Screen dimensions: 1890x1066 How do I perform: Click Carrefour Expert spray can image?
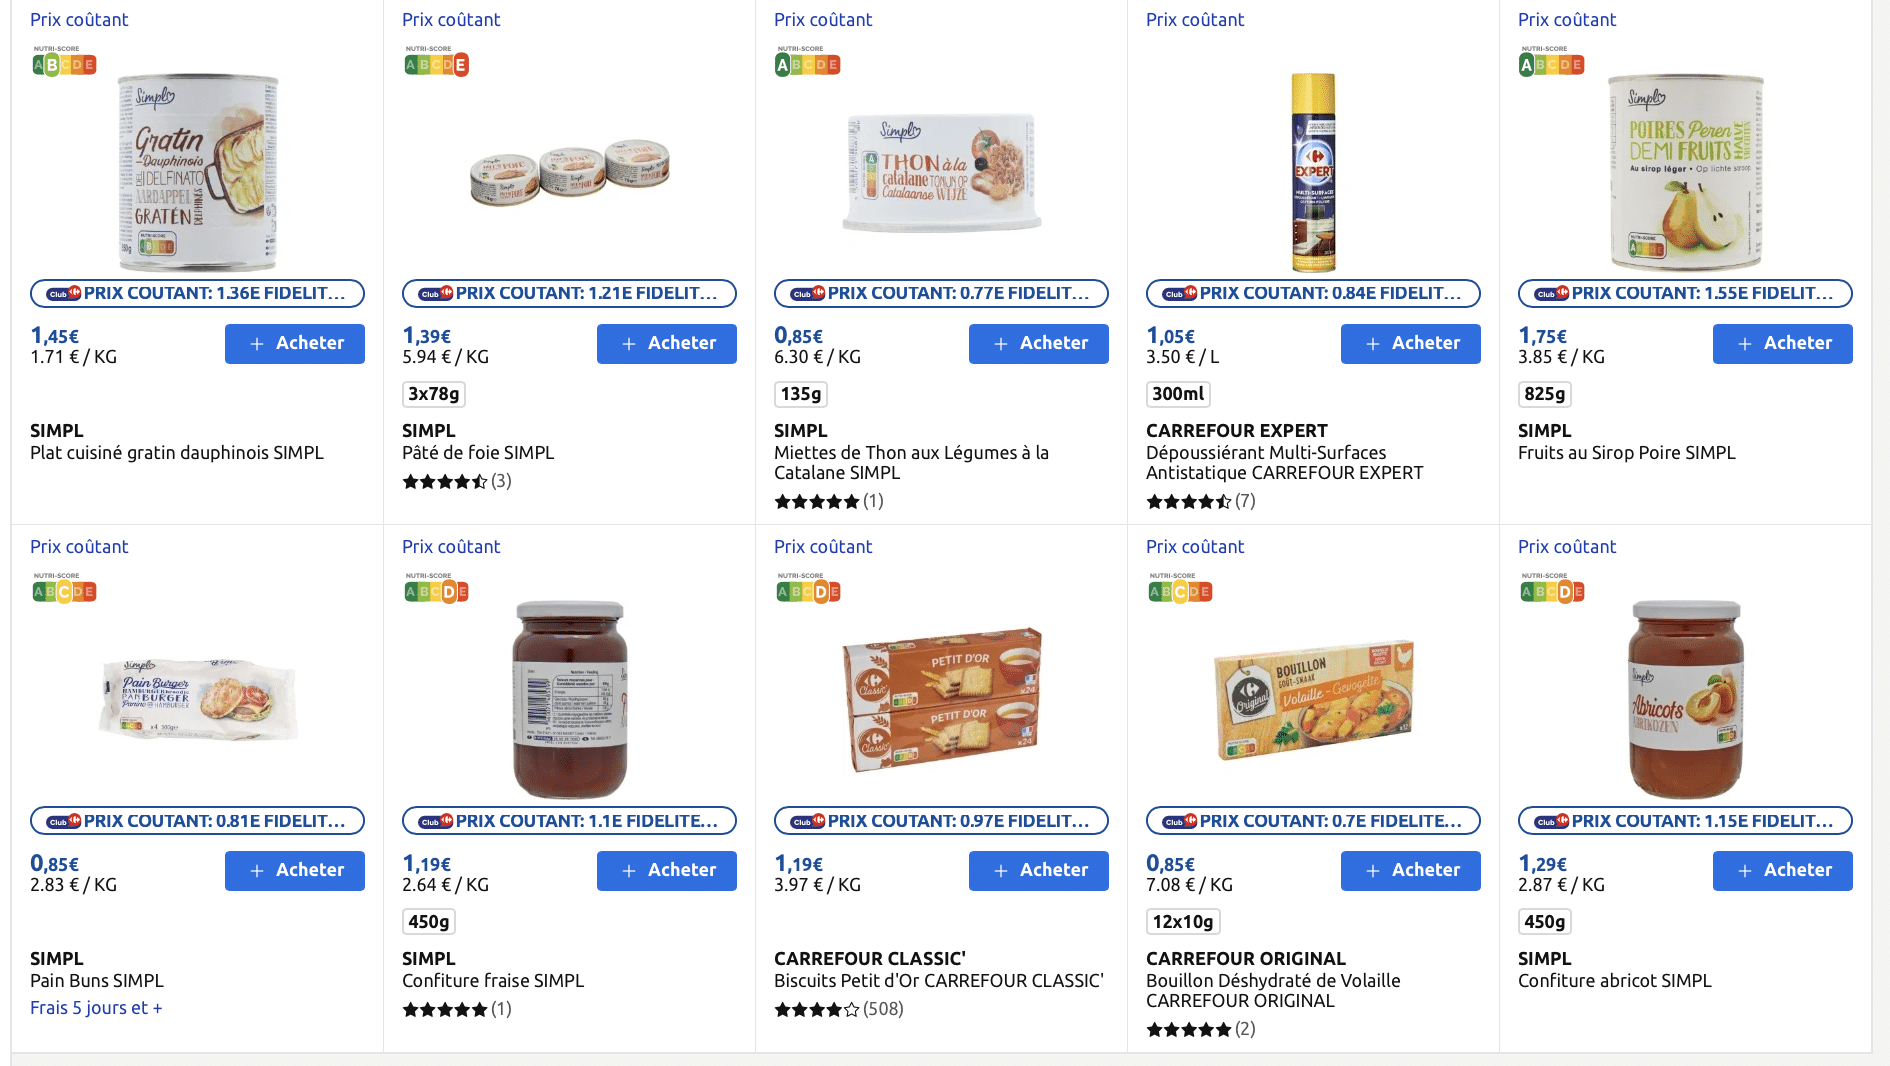point(1313,172)
